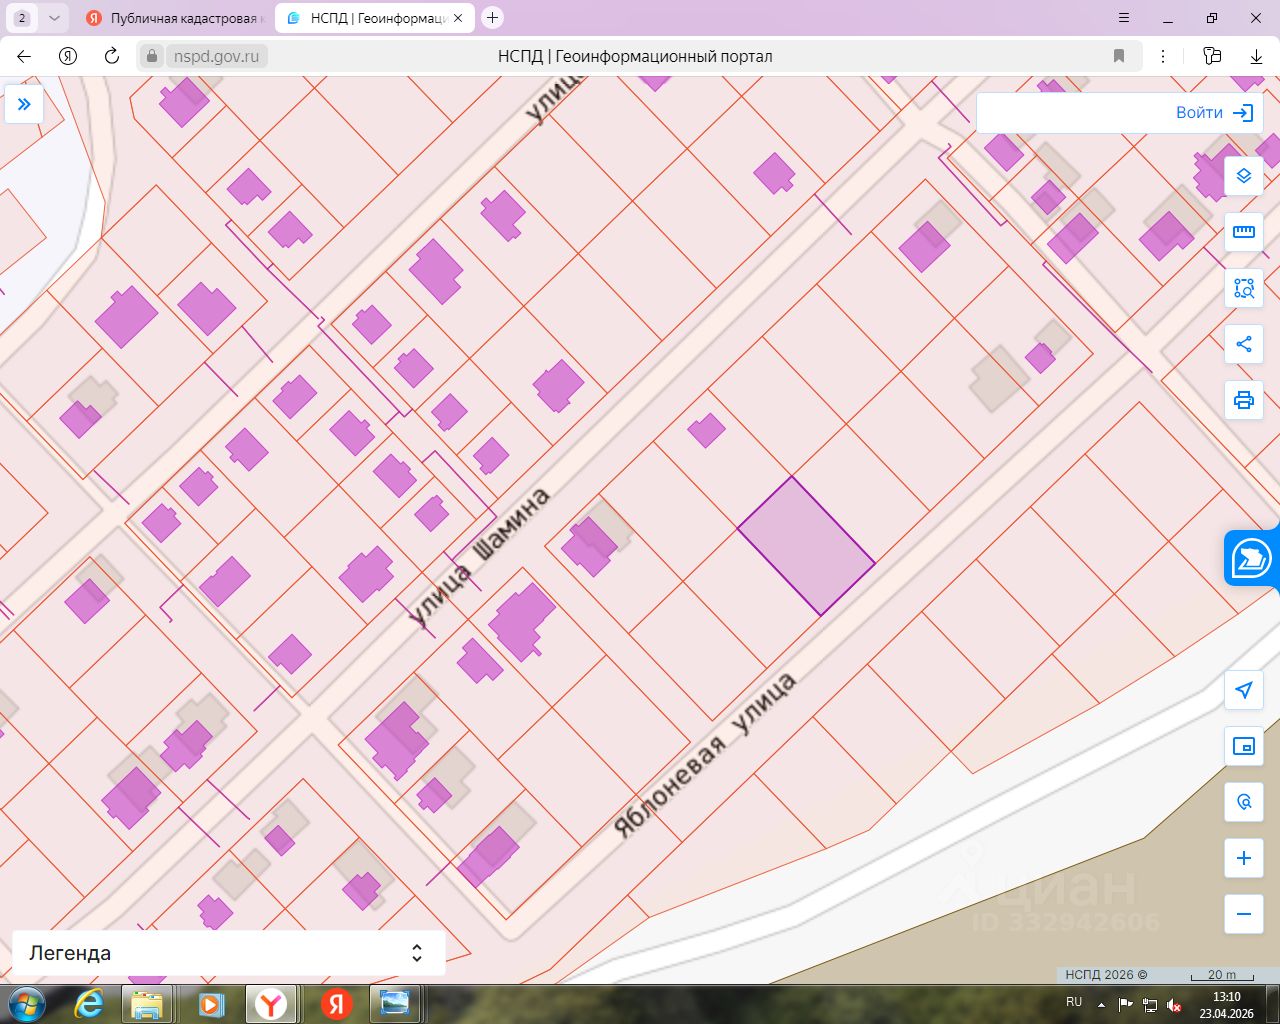
Task: Select the highlighted purple land parcel
Action: pos(806,546)
